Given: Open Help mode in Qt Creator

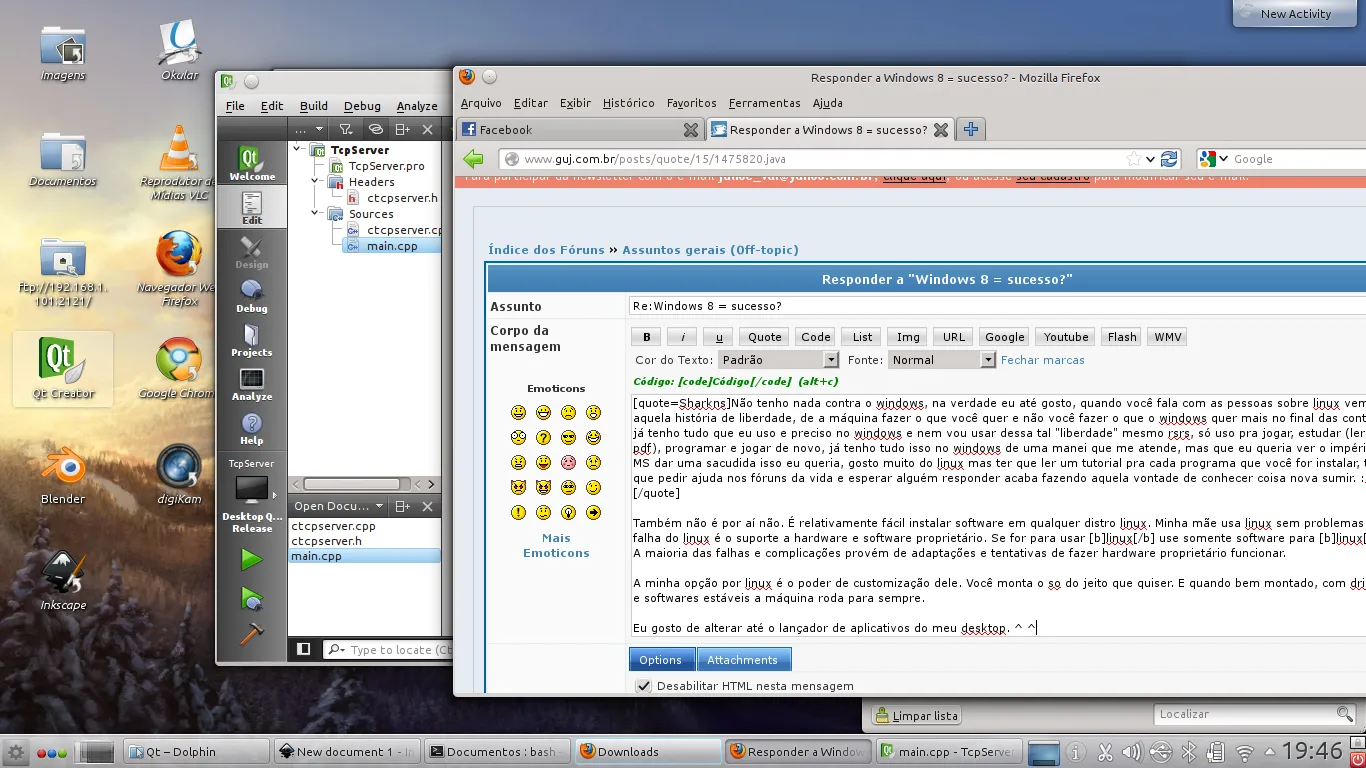Looking at the screenshot, I should click(x=252, y=428).
